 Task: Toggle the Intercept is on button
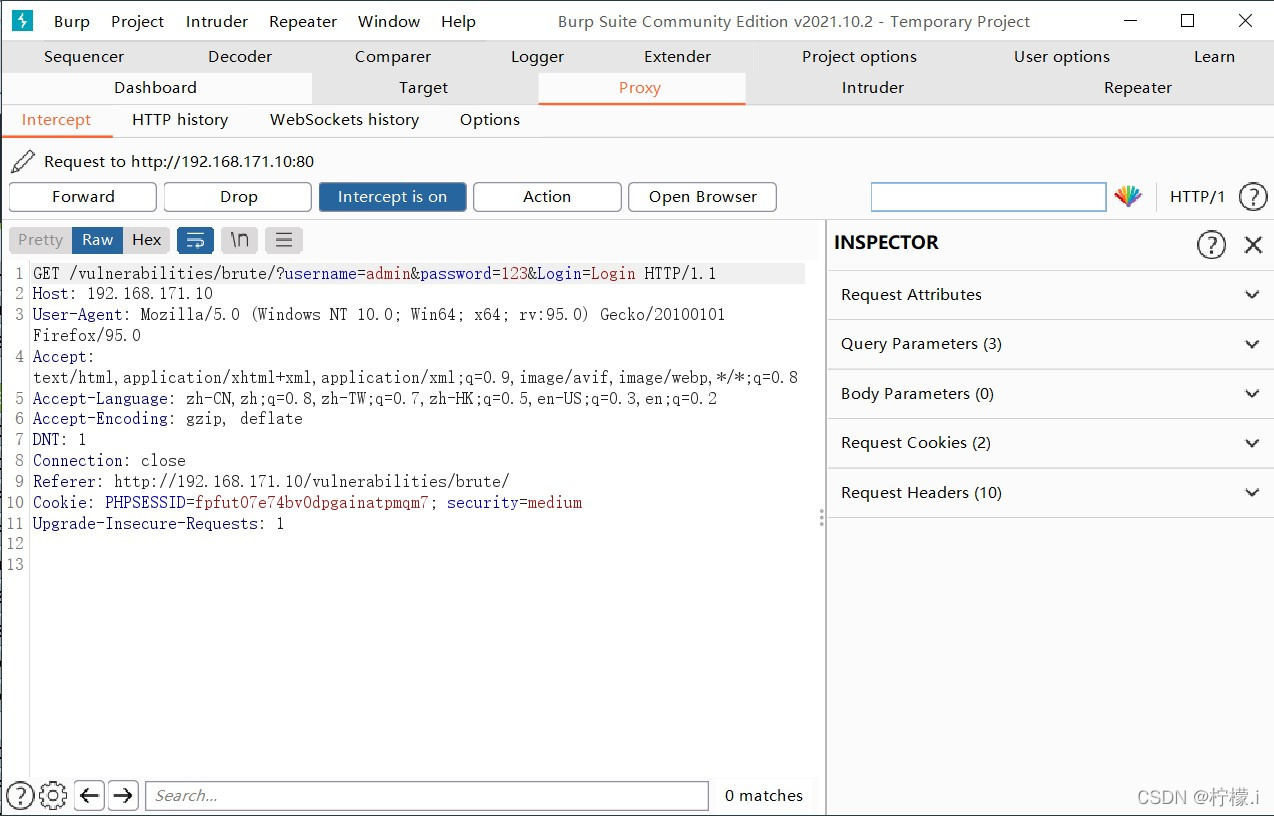pos(392,197)
